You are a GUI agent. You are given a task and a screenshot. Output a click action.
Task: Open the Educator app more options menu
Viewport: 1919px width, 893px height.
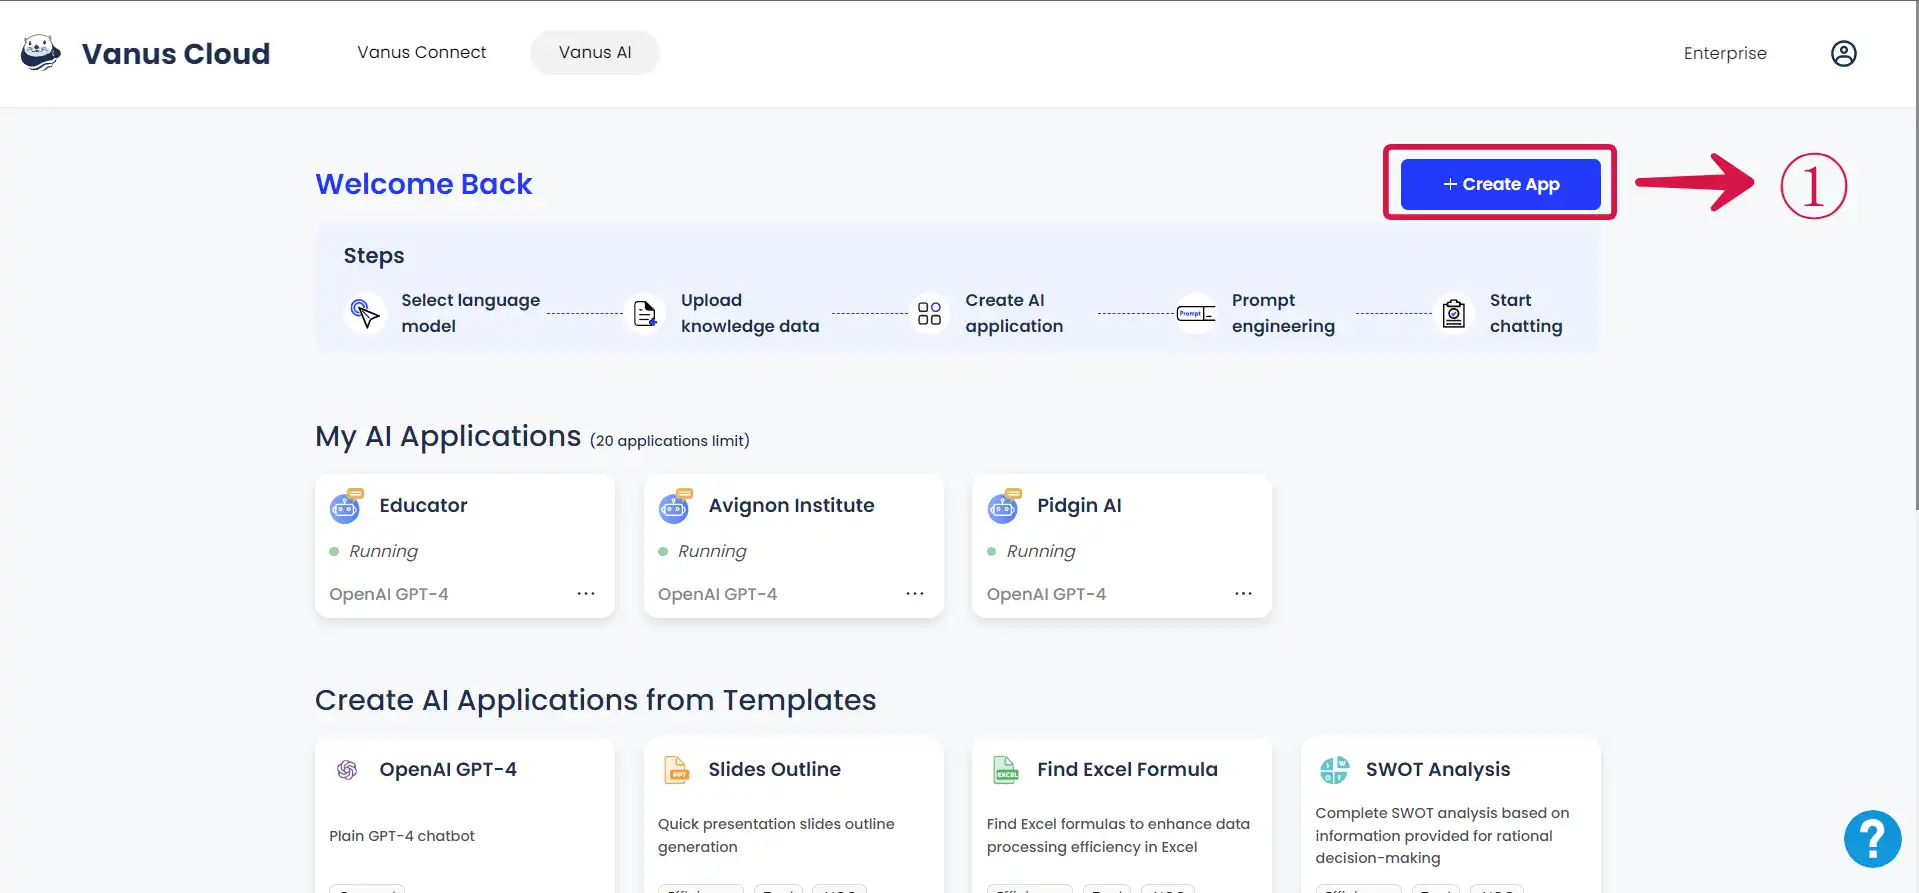coord(586,594)
